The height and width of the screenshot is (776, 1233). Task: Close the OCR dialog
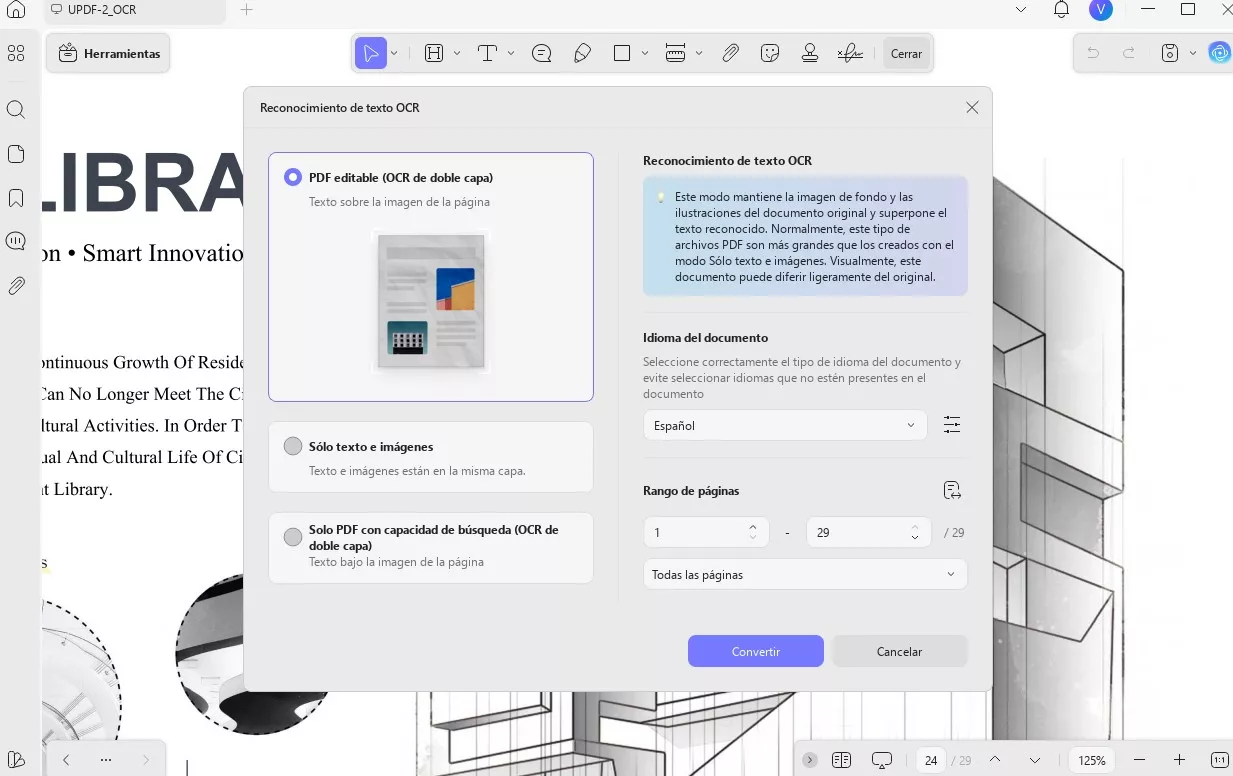972,108
